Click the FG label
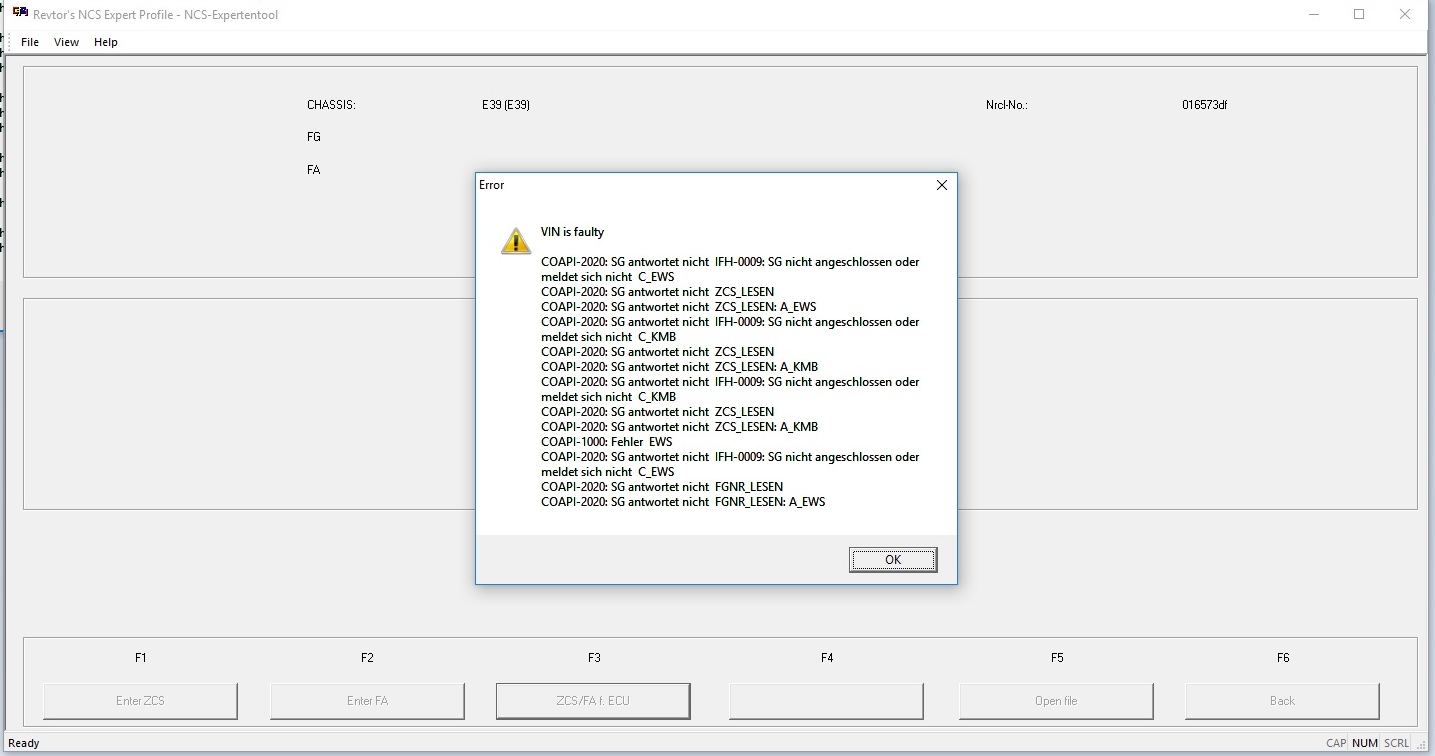 314,137
